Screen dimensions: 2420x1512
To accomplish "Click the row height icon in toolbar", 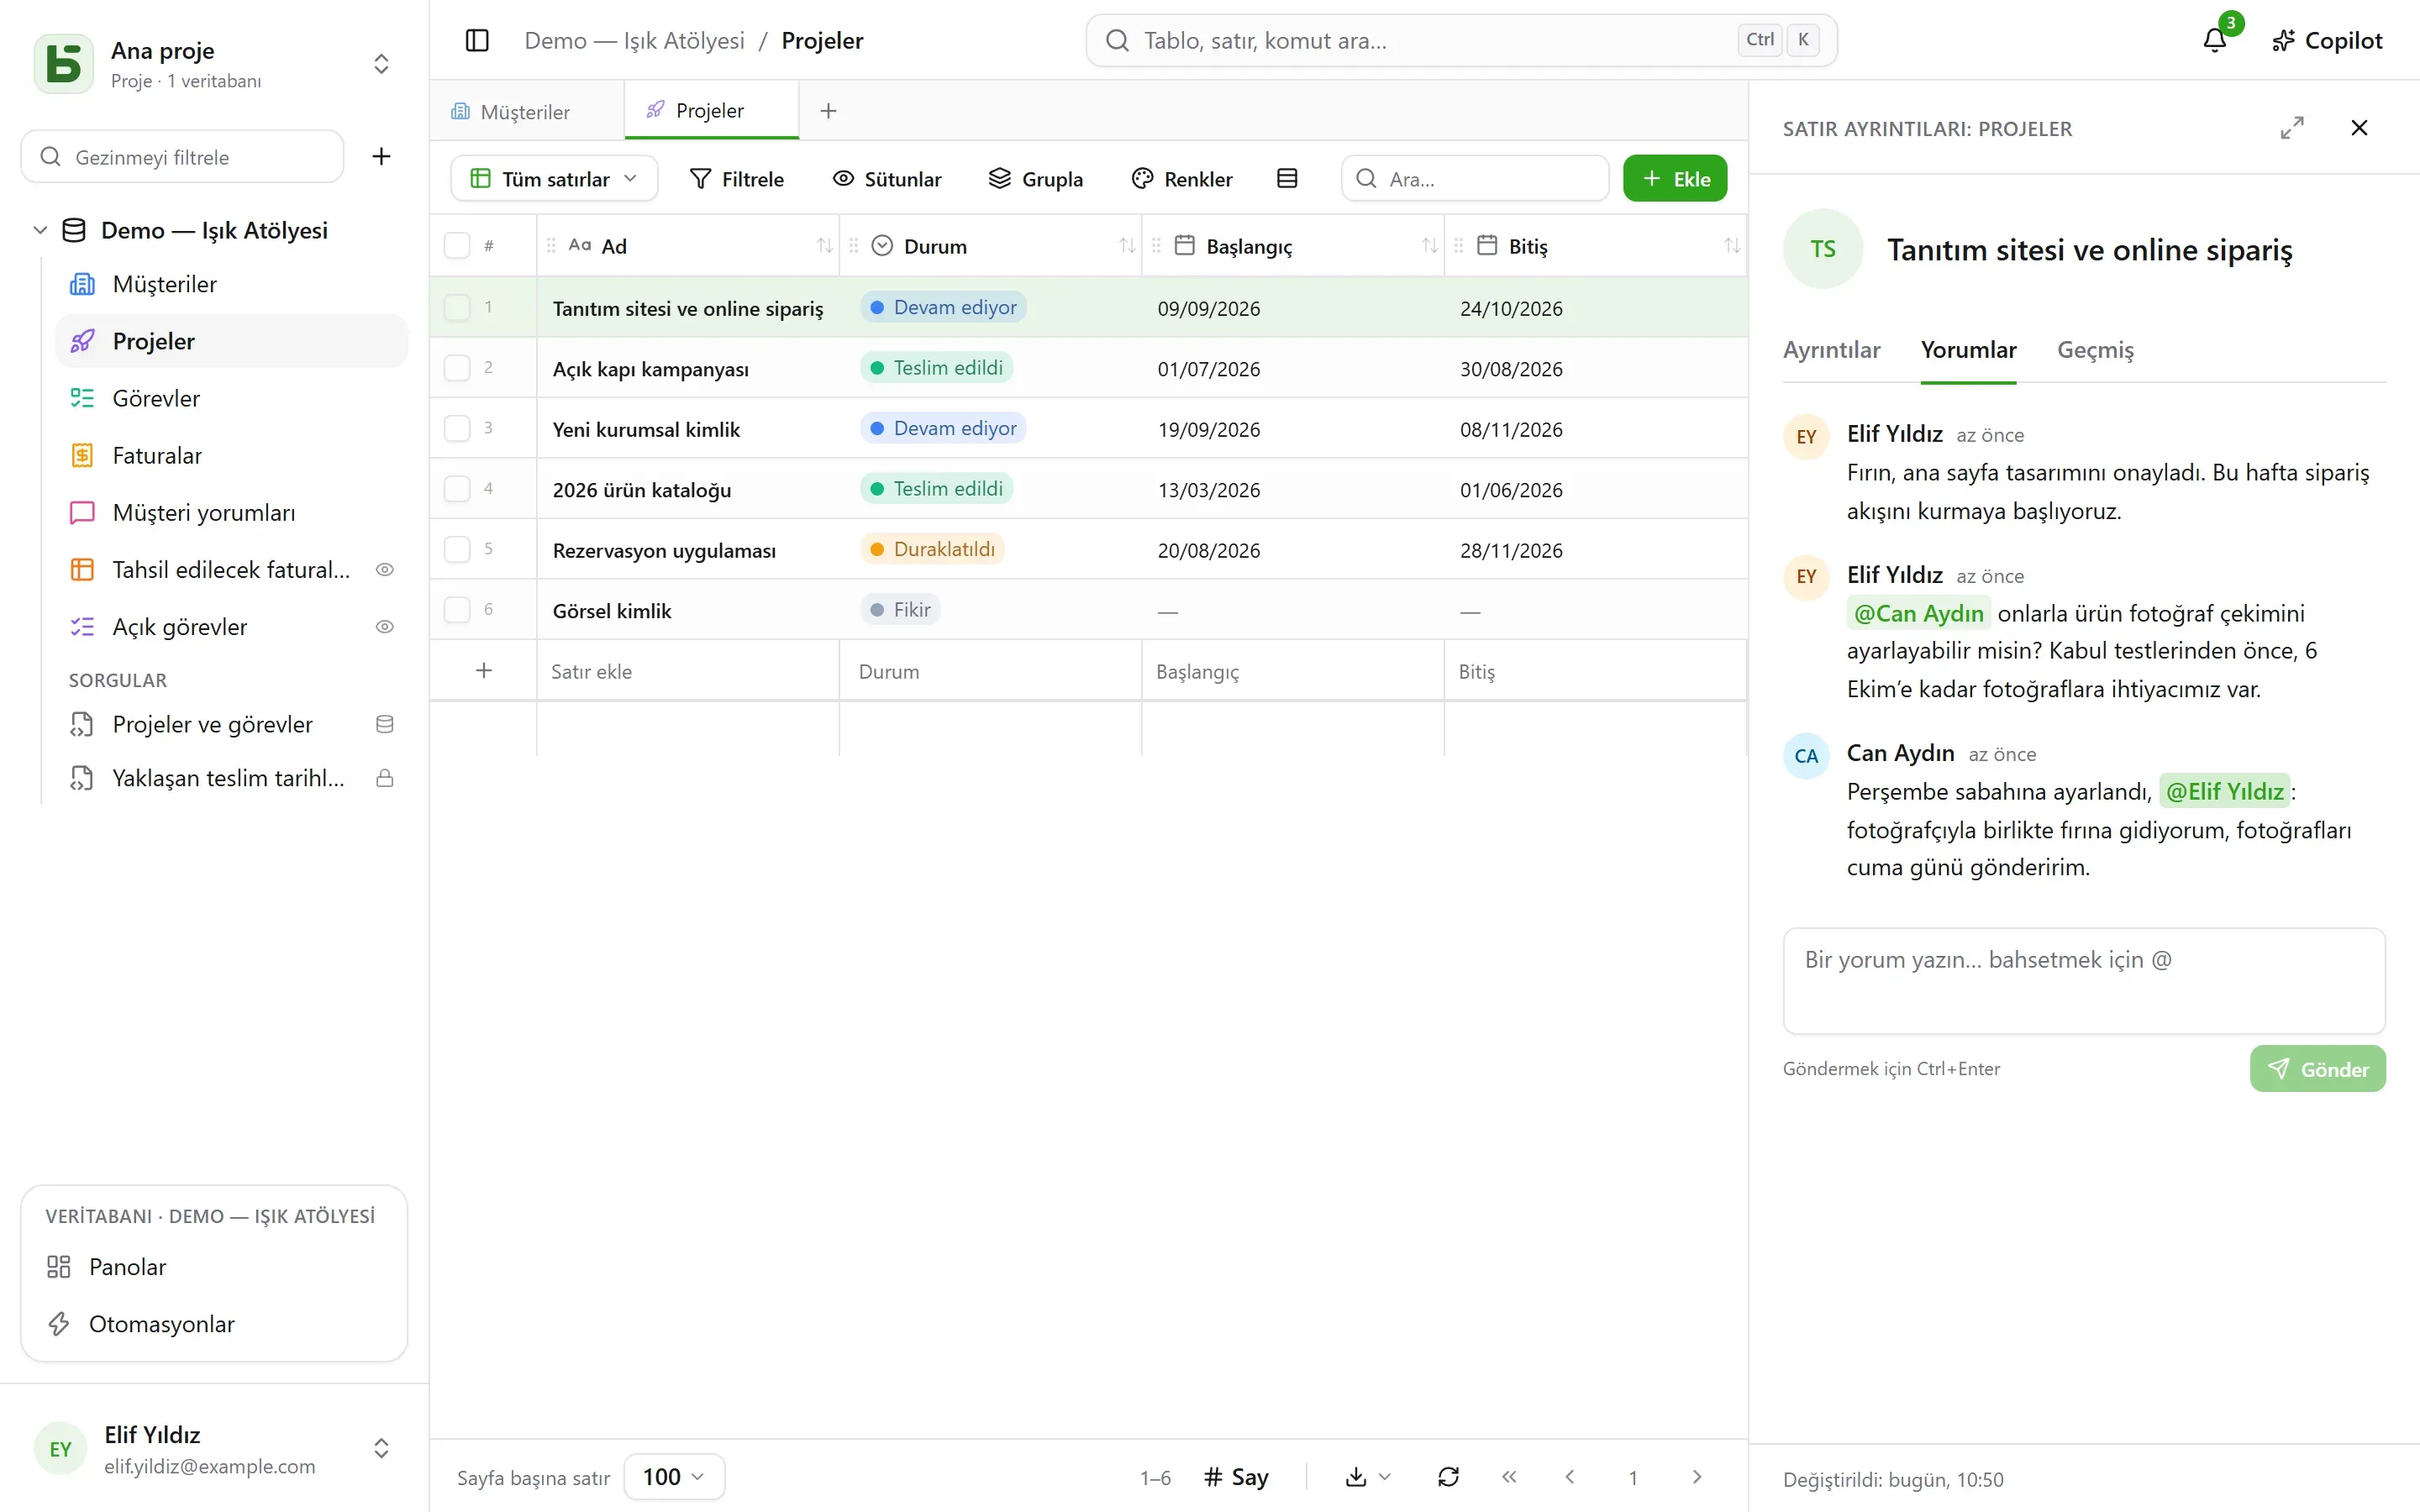I will (x=1287, y=178).
